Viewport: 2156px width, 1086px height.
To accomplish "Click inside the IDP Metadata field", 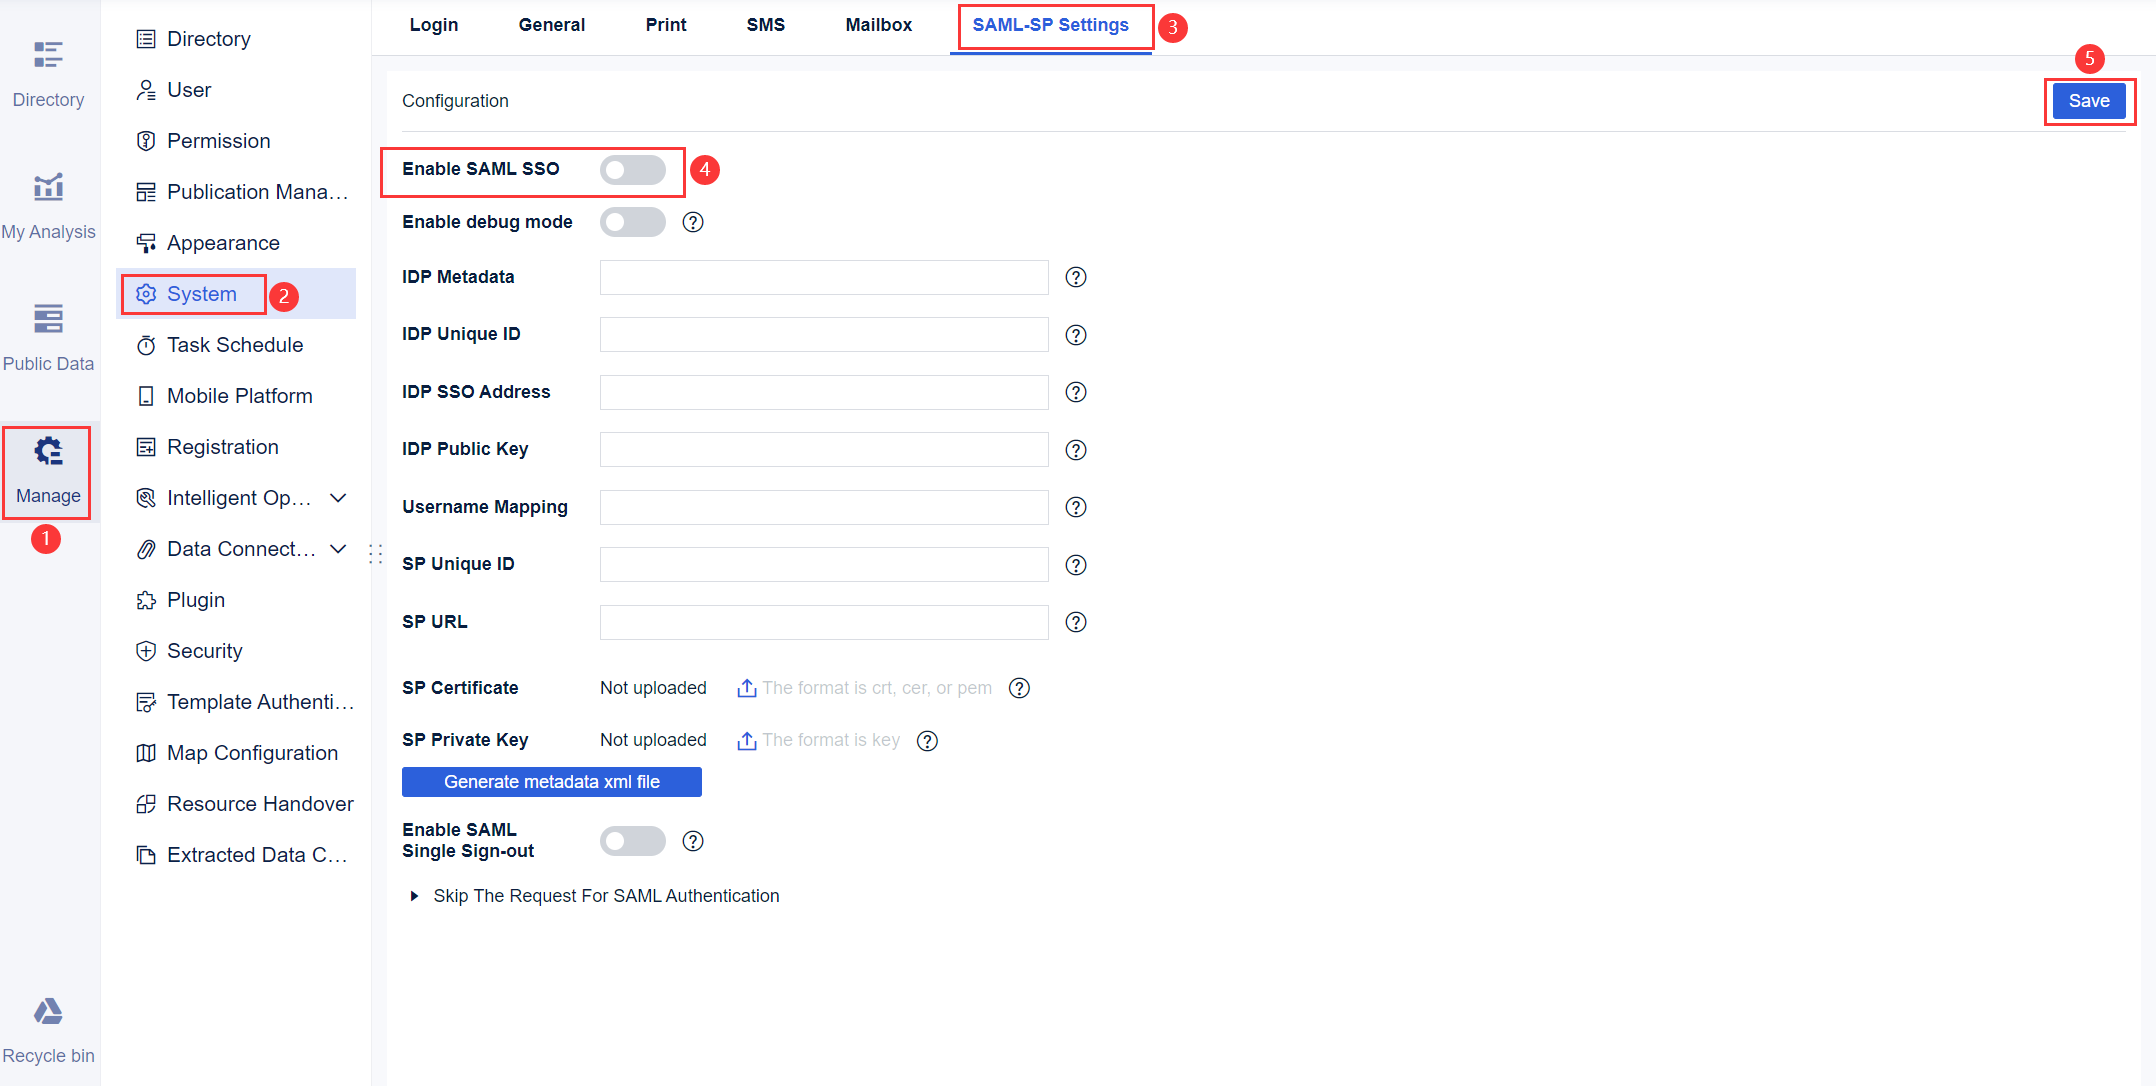I will click(823, 277).
